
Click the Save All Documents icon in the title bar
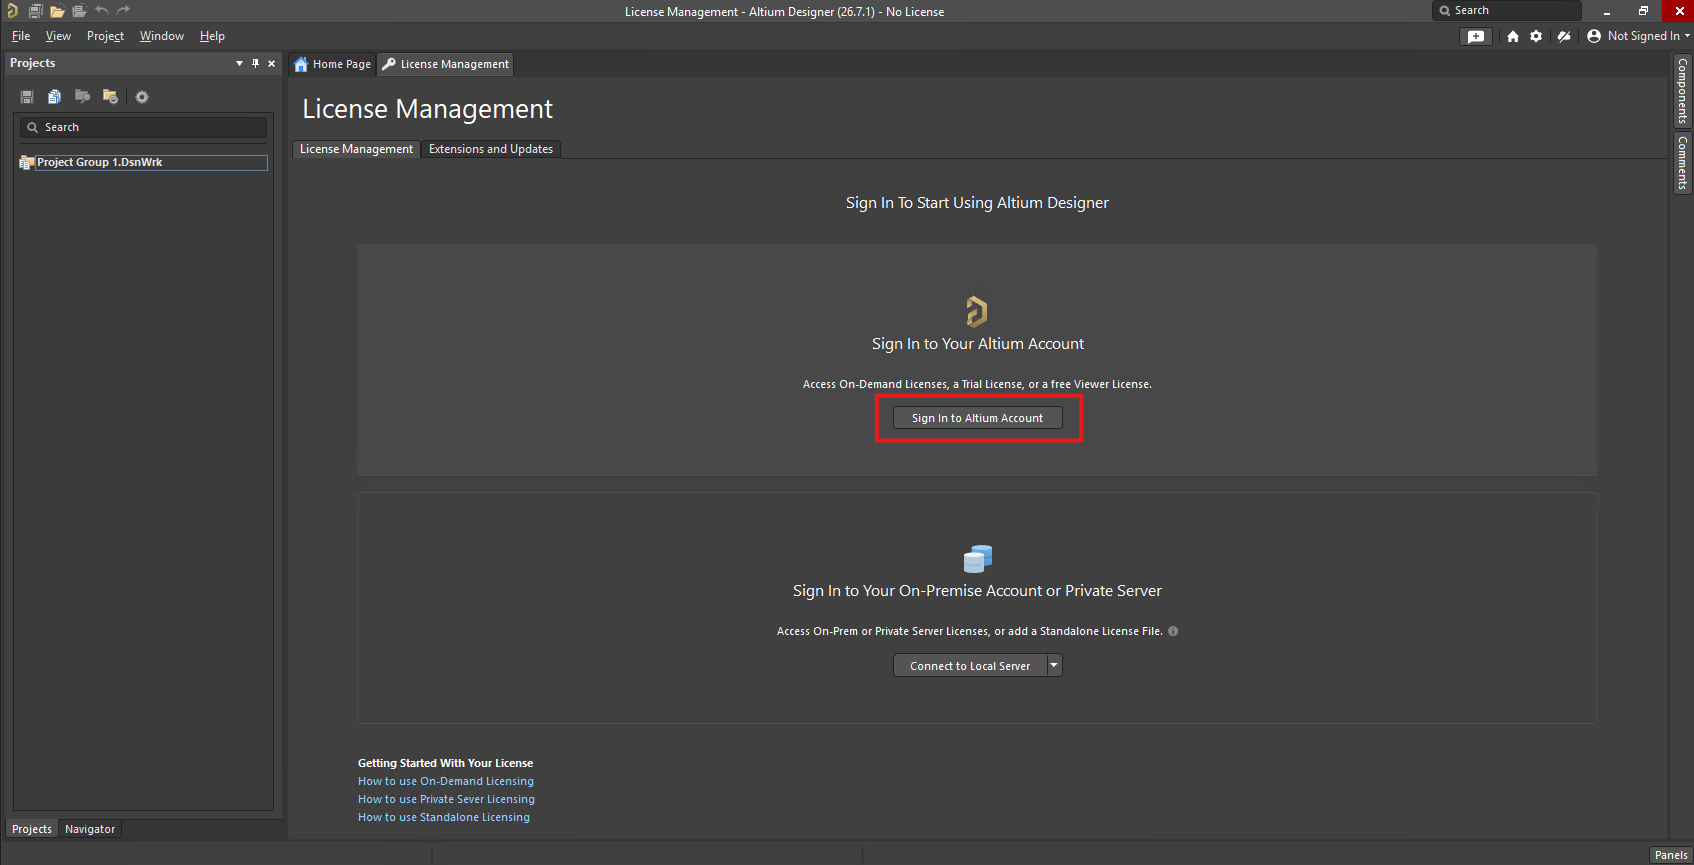[x=35, y=11]
